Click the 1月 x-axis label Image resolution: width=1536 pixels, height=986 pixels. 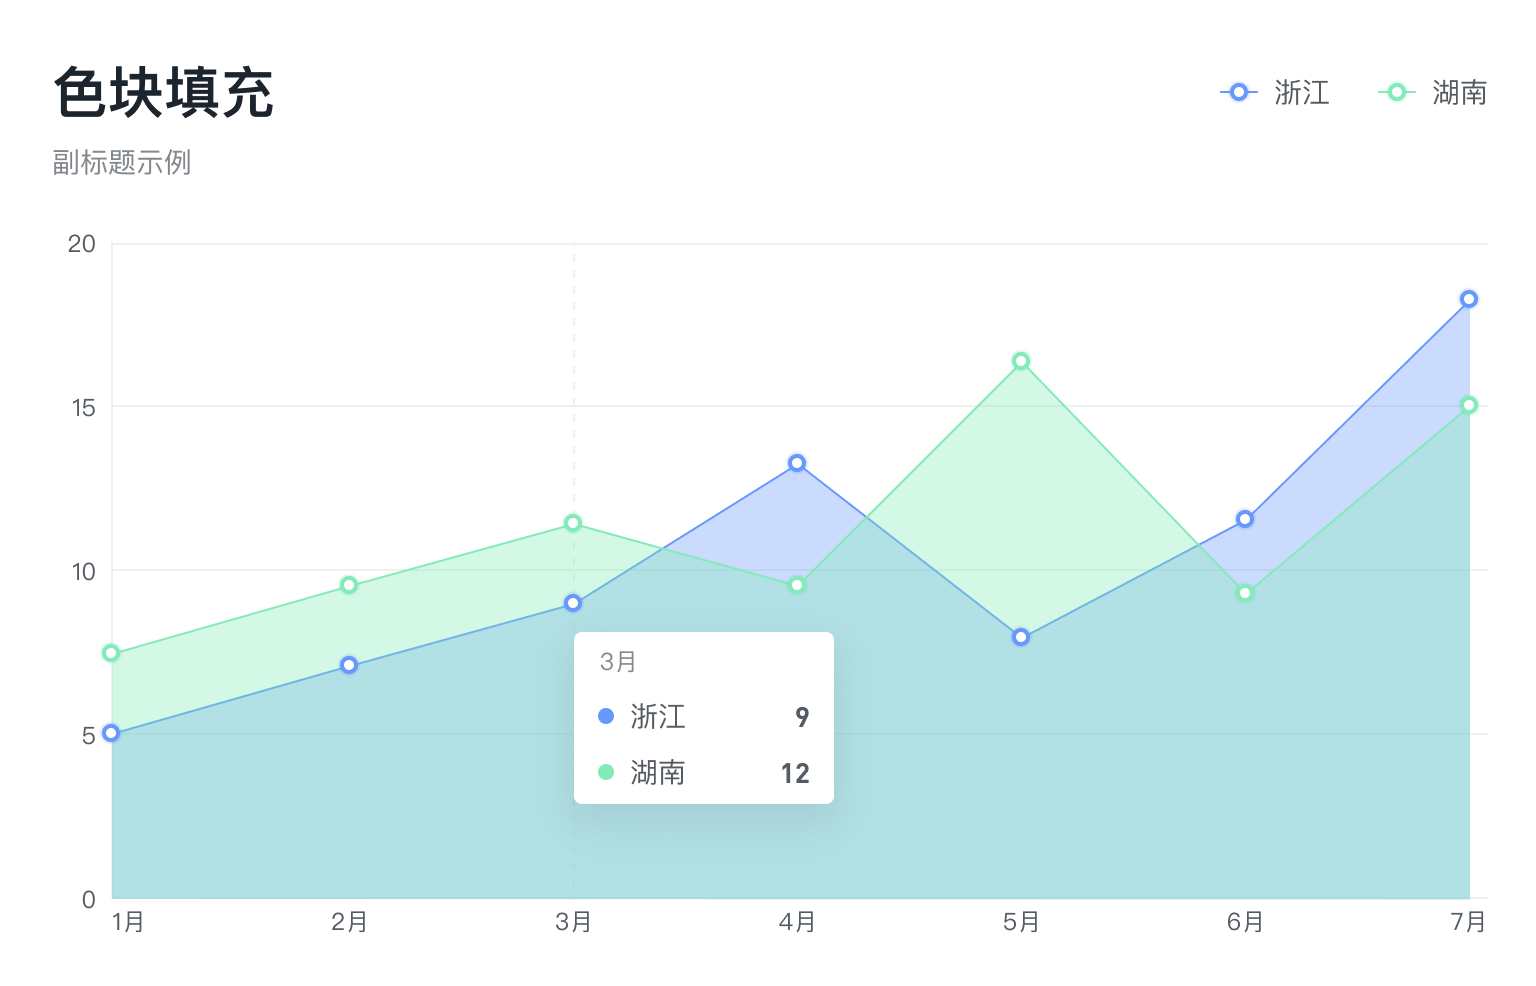(x=128, y=921)
